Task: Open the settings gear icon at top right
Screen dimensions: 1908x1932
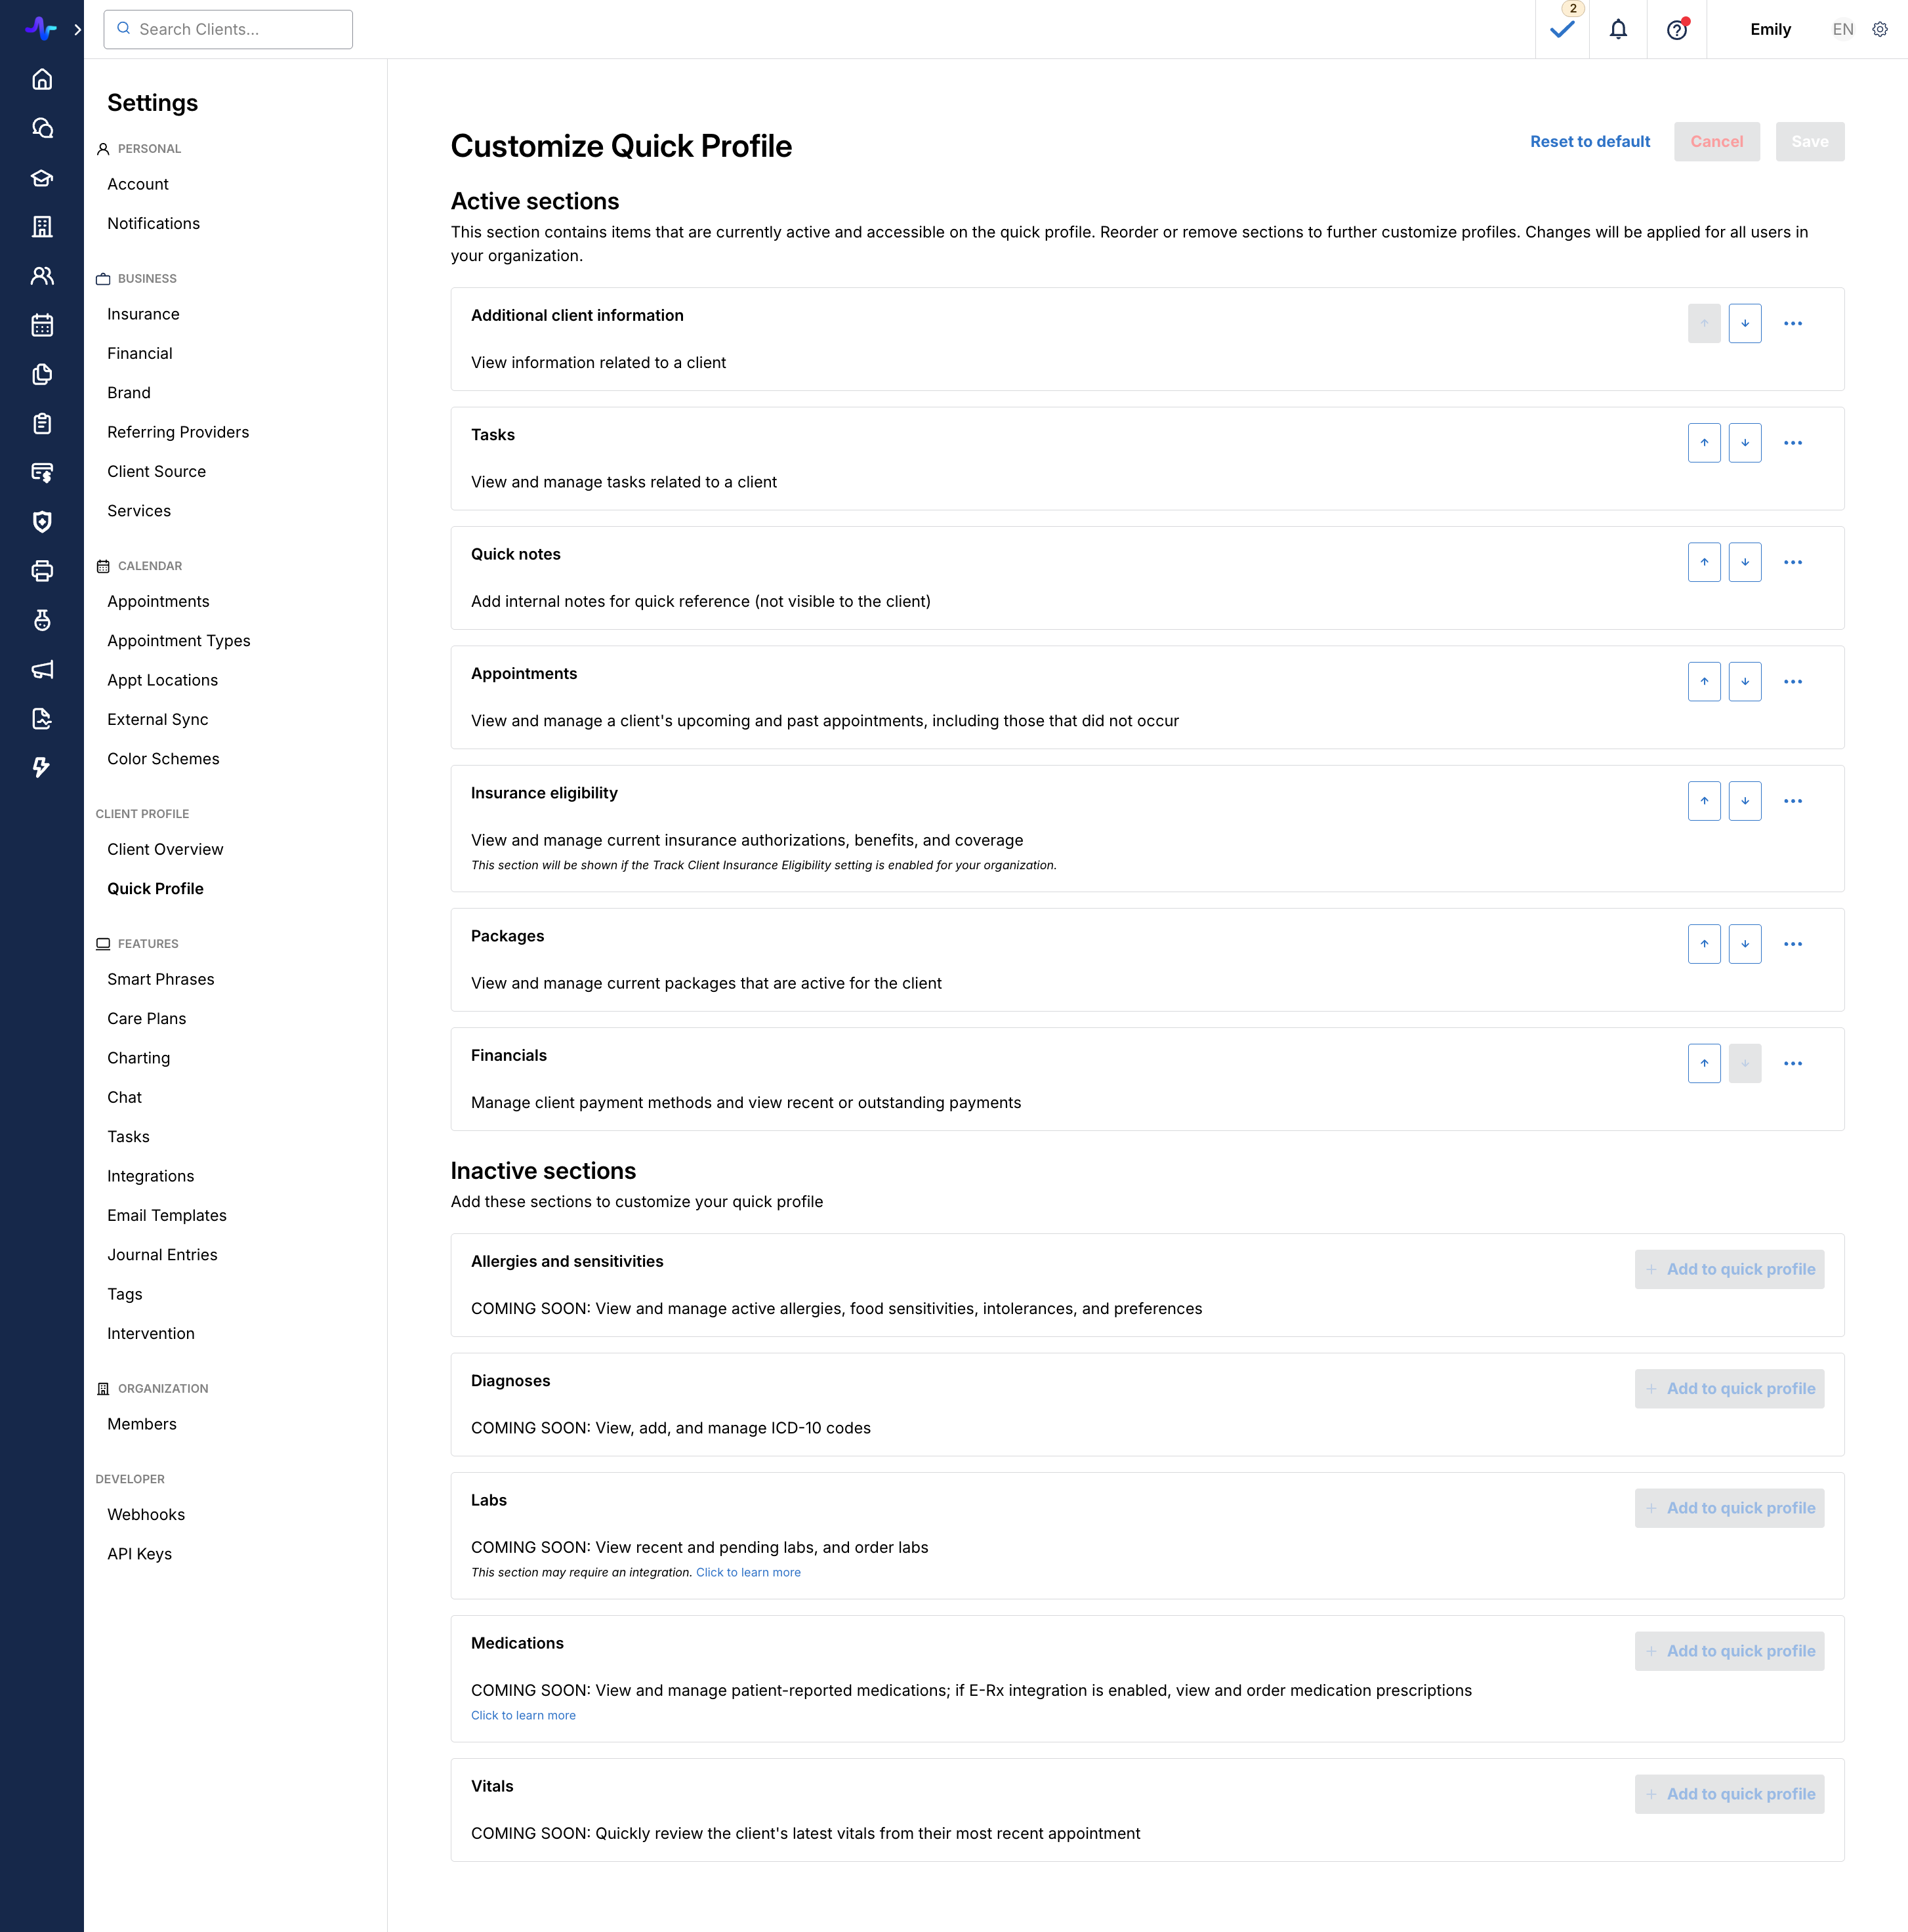Action: pyautogui.click(x=1880, y=29)
